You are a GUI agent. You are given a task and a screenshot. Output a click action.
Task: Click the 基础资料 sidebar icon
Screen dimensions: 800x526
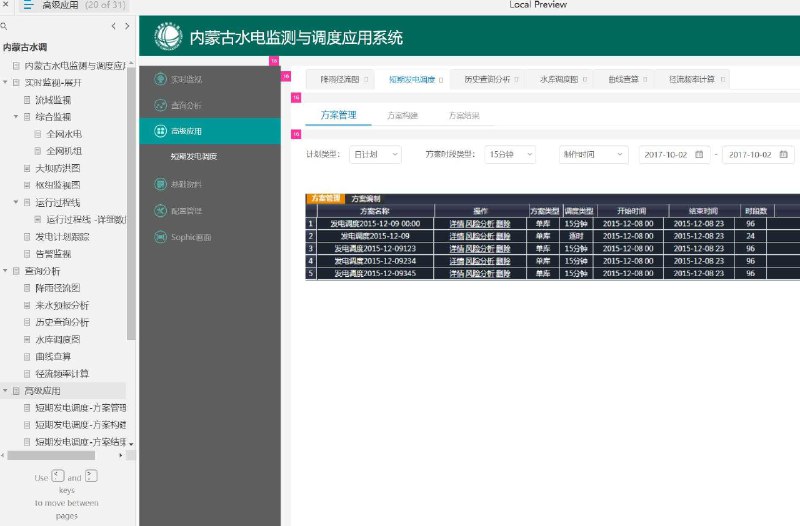[x=160, y=184]
